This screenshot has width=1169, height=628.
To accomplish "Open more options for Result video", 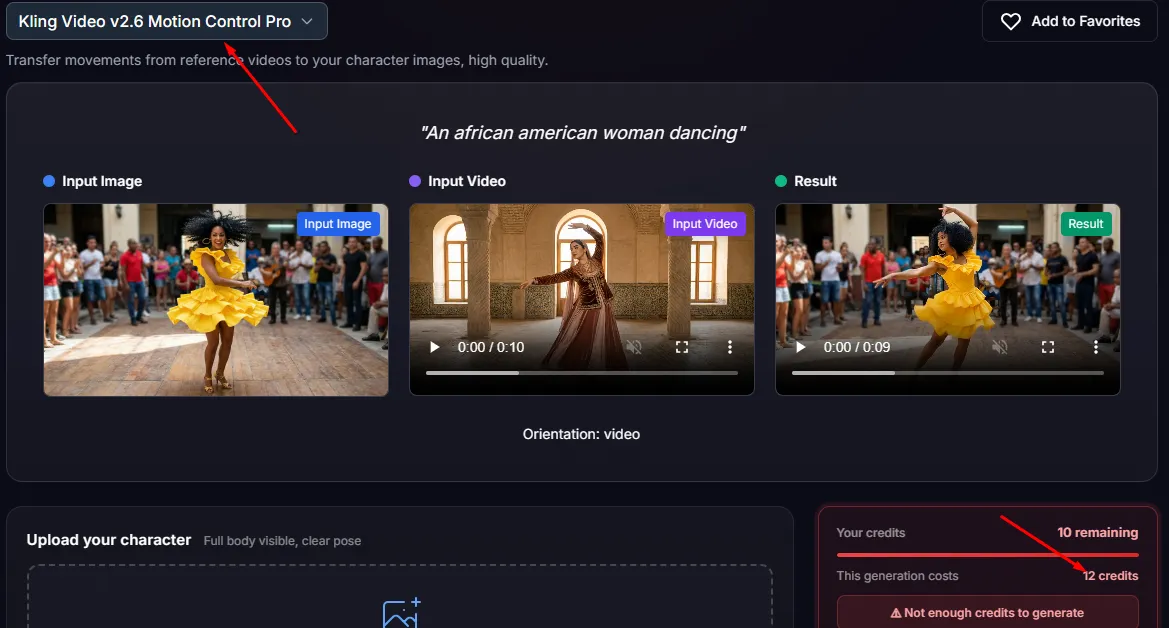I will point(1096,347).
